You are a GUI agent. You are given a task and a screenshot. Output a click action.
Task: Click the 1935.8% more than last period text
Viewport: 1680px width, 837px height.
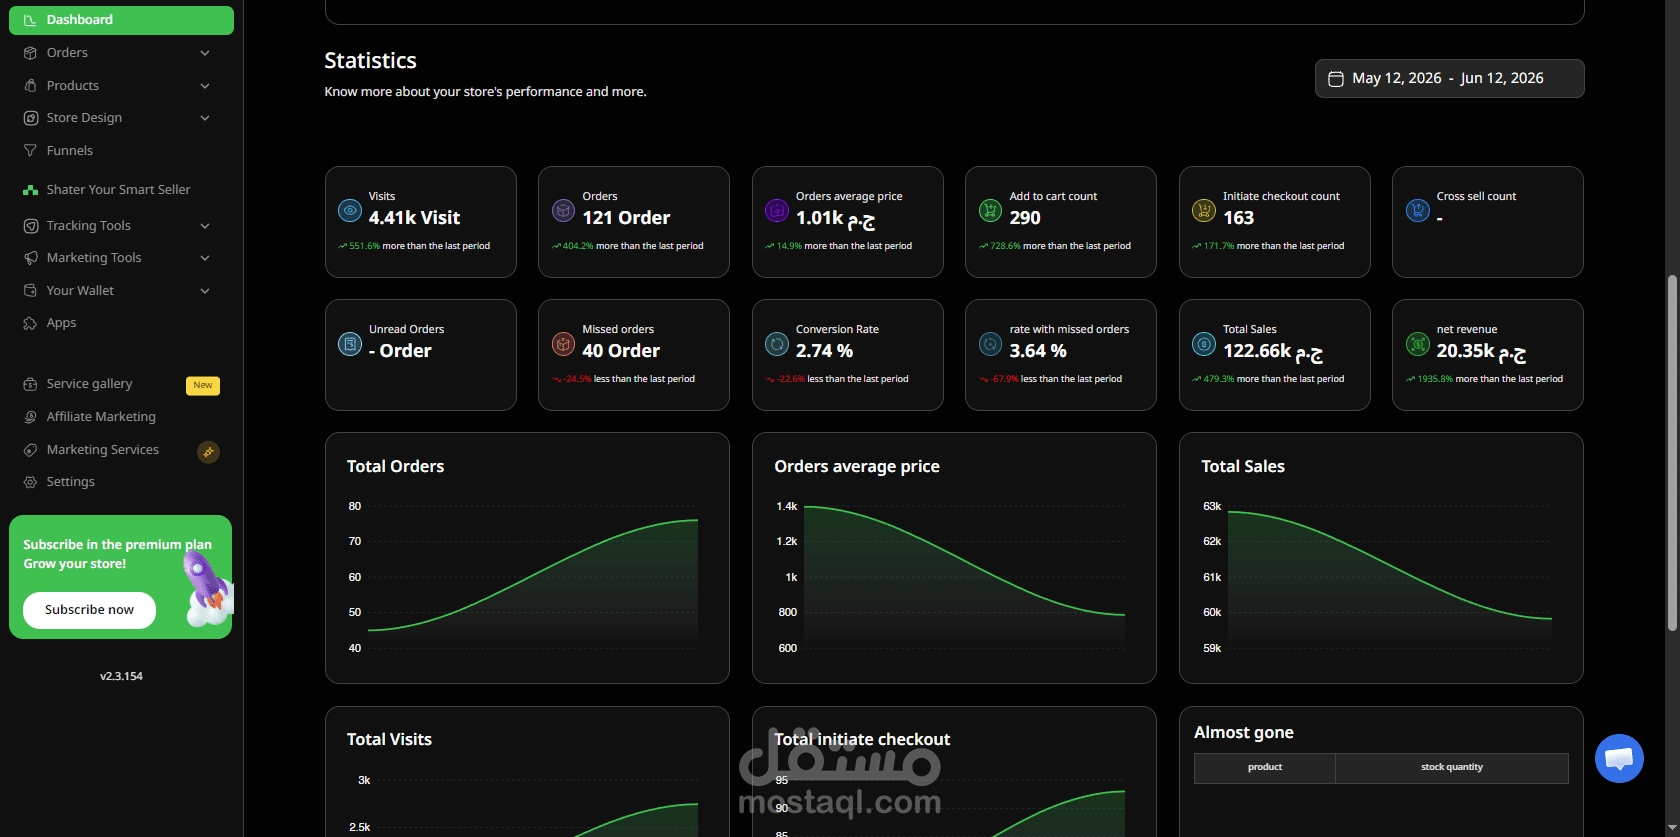coord(1485,379)
